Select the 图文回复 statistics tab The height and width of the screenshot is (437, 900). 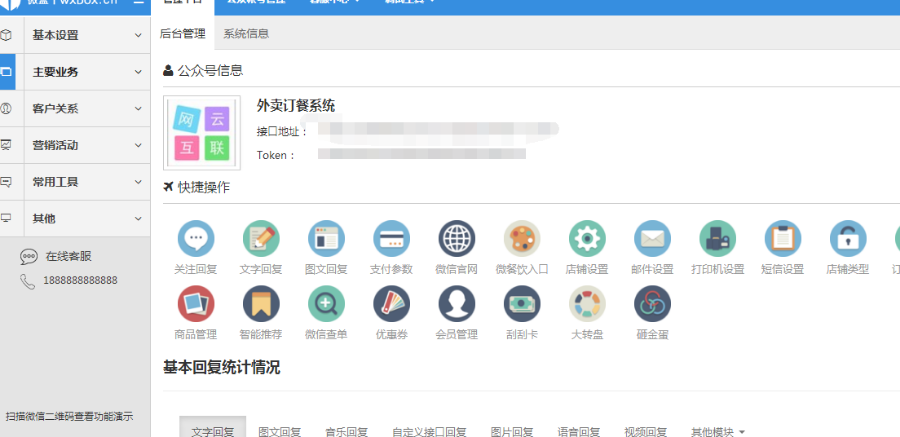pyautogui.click(x=280, y=431)
